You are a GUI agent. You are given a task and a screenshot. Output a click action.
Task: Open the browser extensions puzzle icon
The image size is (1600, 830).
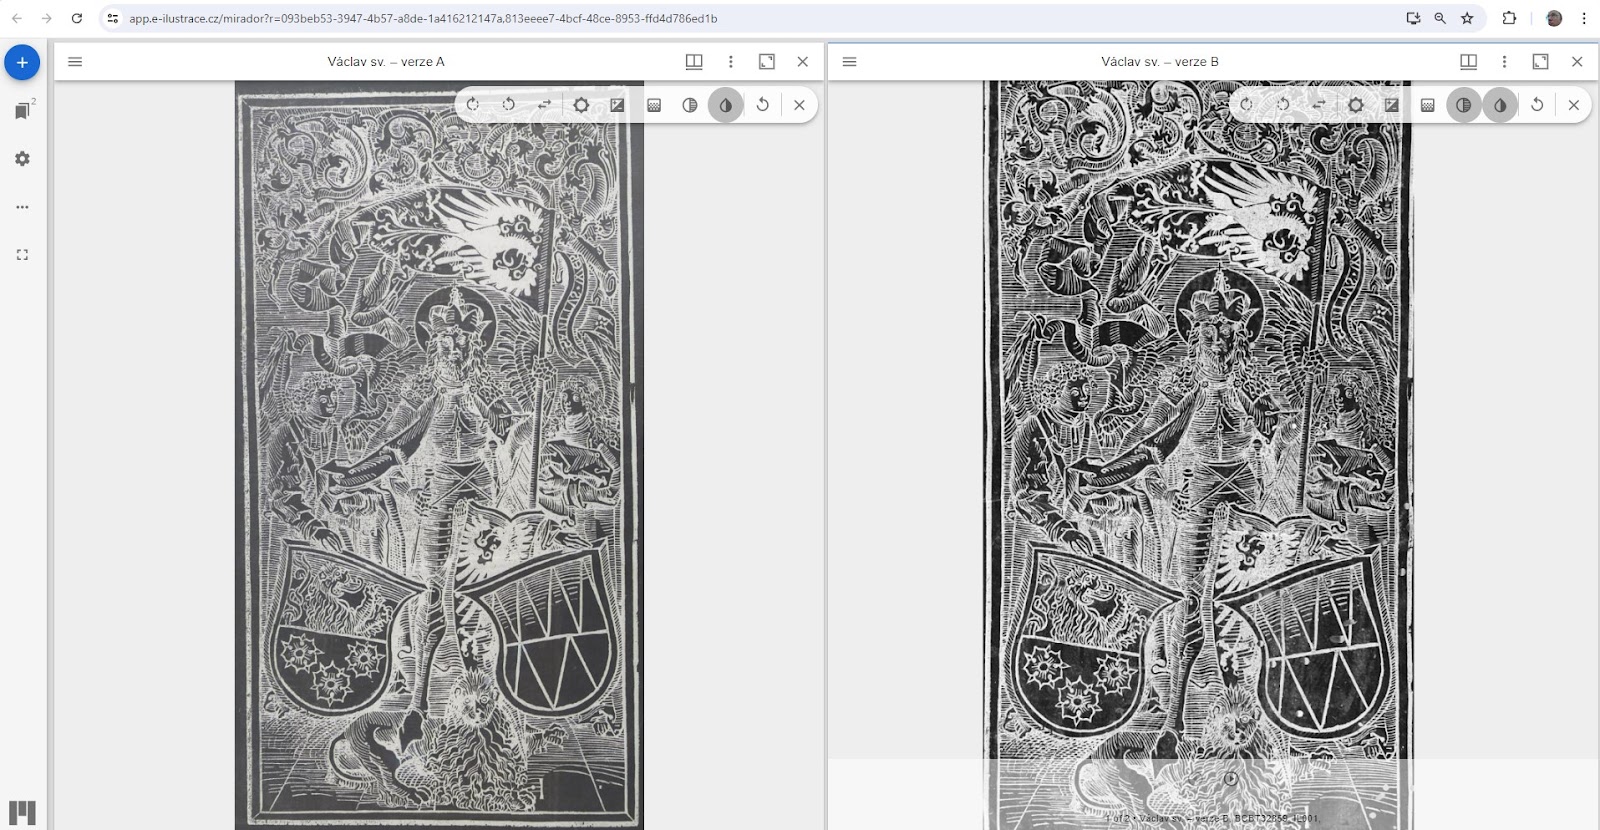coord(1509,18)
